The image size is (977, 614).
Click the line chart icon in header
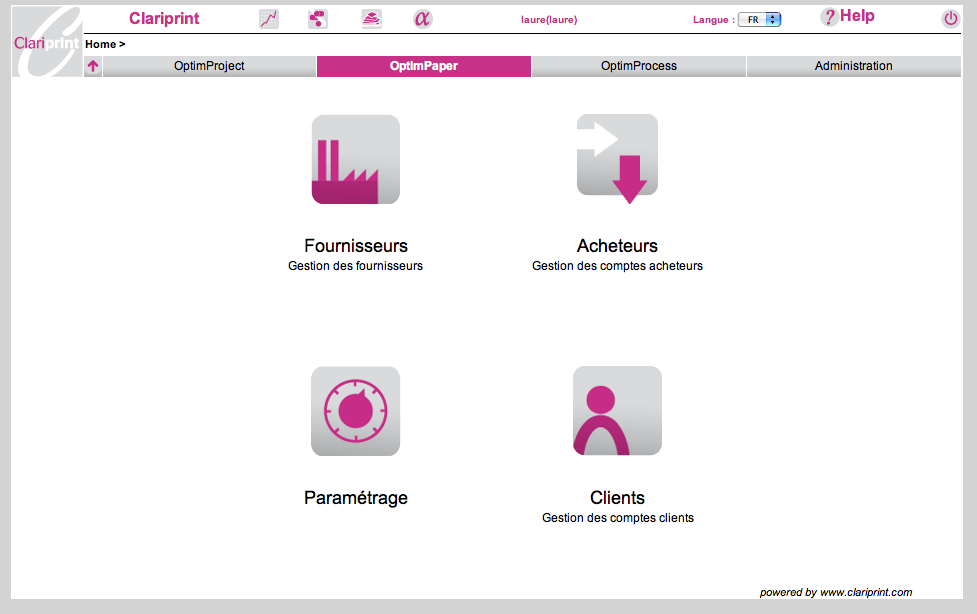[x=268, y=19]
